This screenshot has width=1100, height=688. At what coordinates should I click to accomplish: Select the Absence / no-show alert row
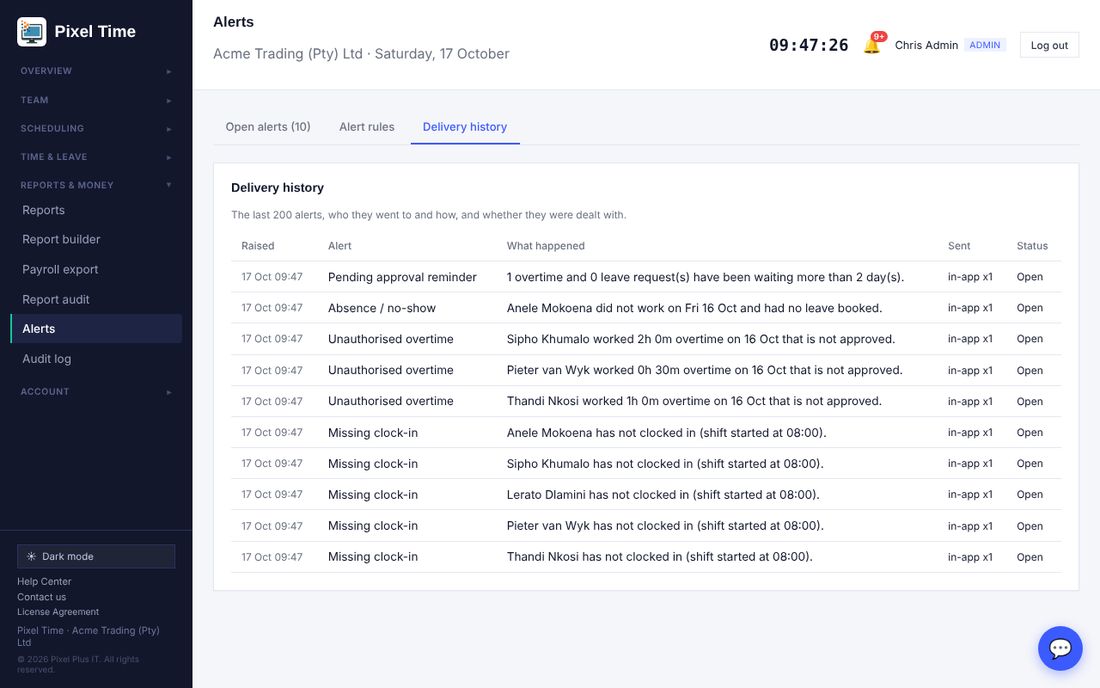[646, 308]
